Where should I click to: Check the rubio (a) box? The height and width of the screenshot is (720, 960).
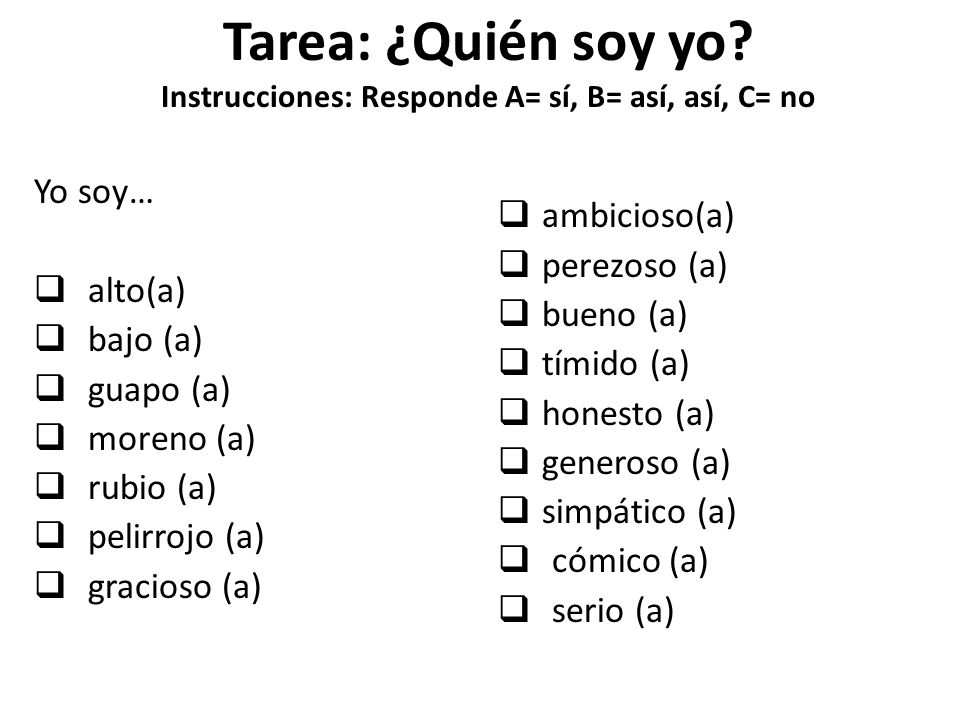pyautogui.click(x=50, y=486)
